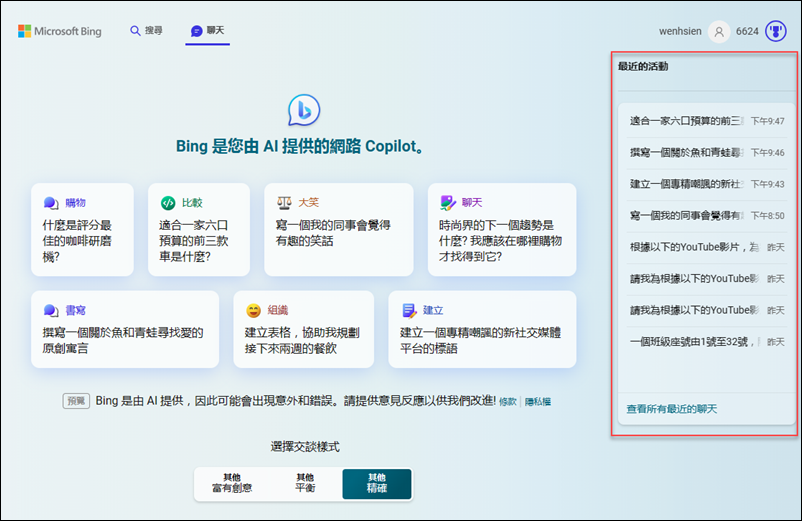The height and width of the screenshot is (521, 802).
Task: Click the 購物 chat bubble icon
Action: point(51,203)
